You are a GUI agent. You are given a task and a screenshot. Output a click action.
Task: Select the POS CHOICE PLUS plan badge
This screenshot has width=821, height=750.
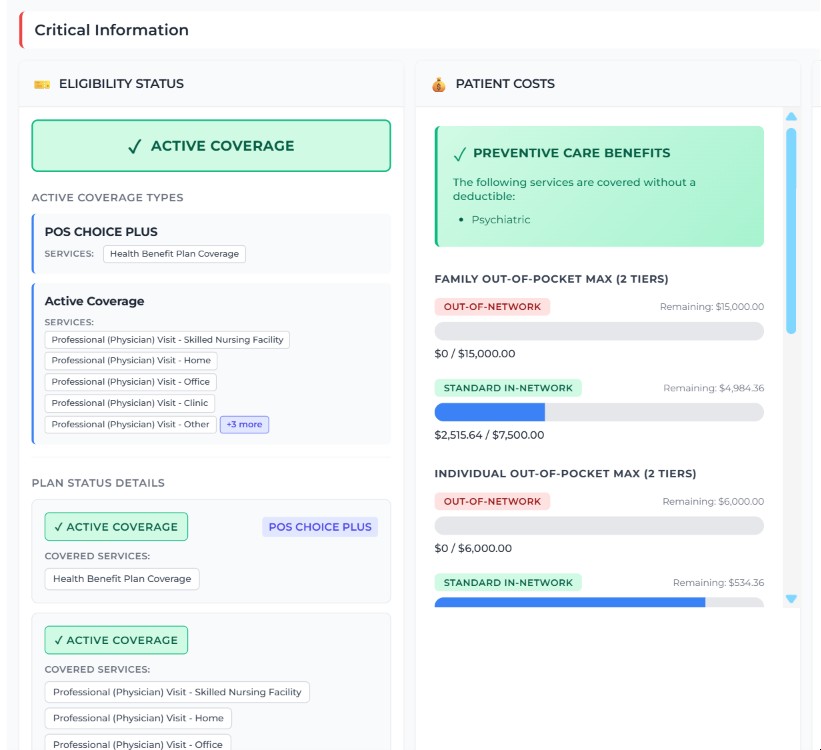pos(320,527)
